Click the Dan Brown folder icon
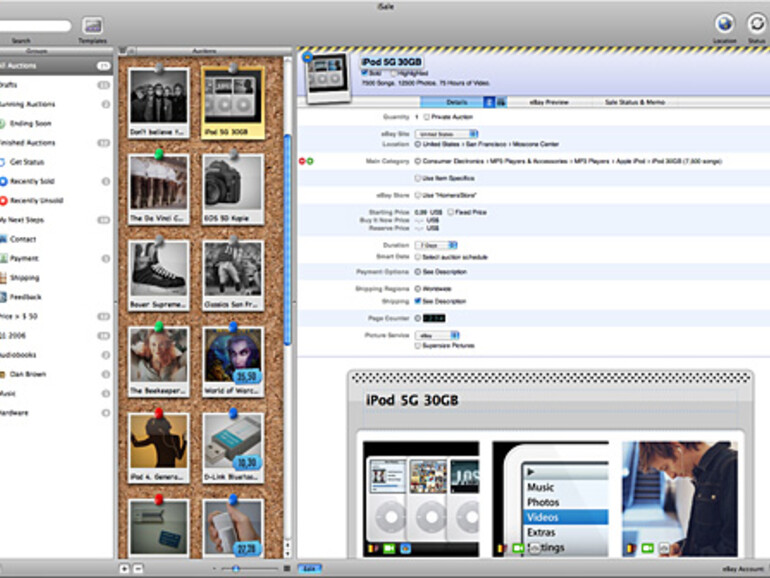 (x=2, y=374)
